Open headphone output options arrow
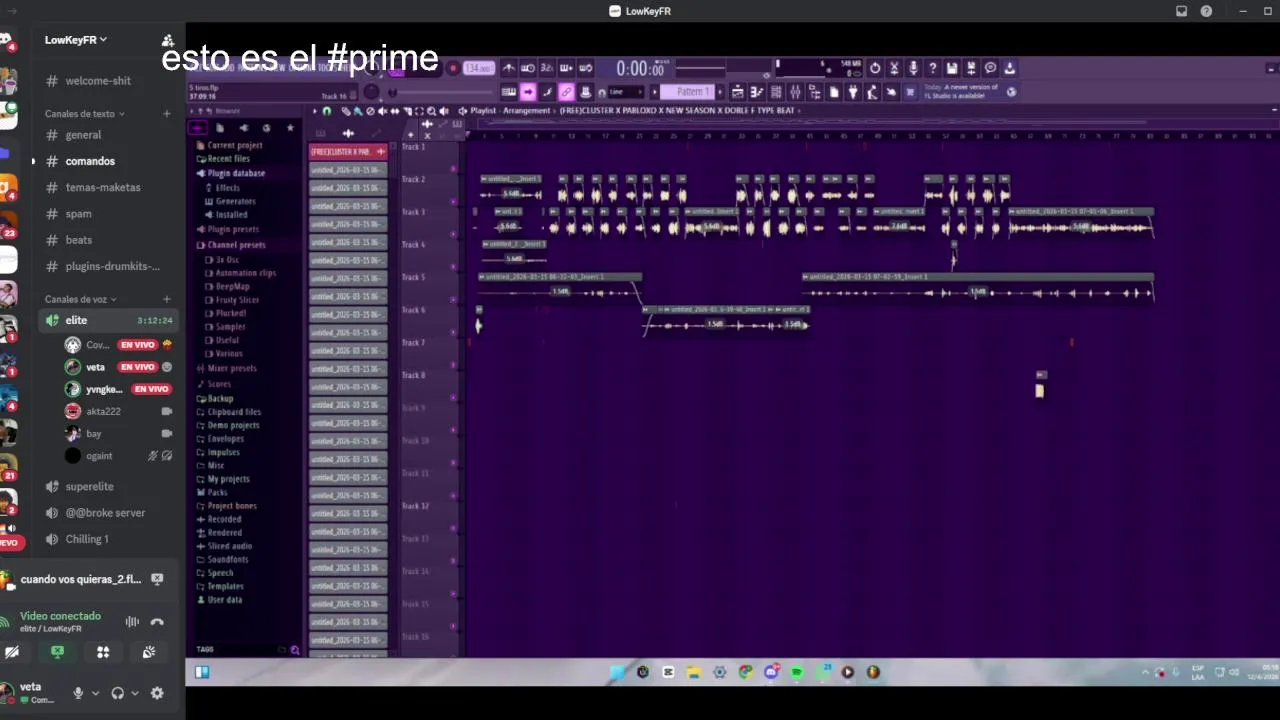1280x720 pixels. point(134,693)
